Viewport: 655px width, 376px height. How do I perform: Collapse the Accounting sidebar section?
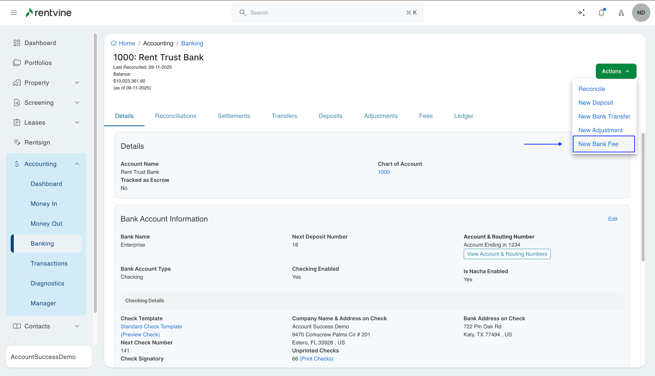(77, 164)
